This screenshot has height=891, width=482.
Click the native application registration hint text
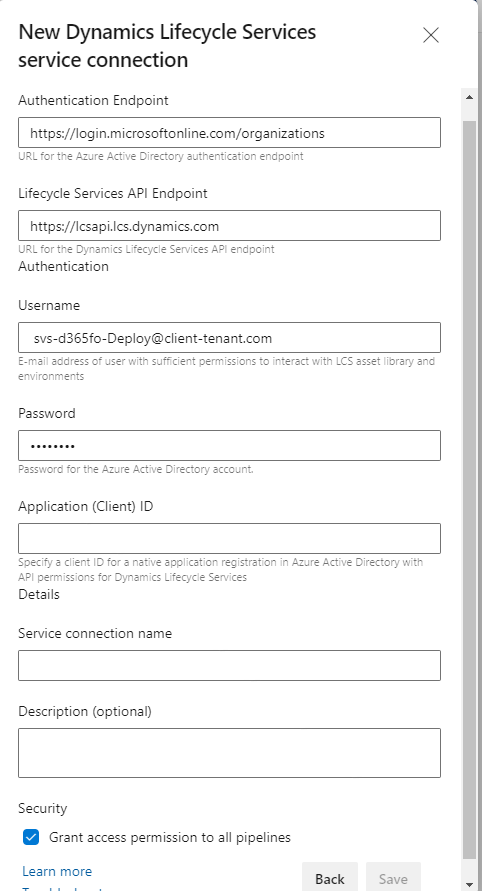click(221, 569)
